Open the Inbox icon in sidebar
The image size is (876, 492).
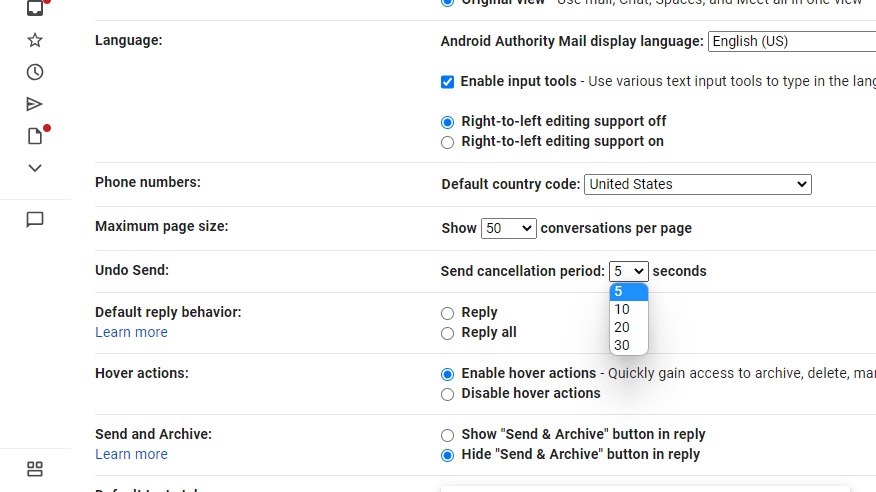coord(35,8)
